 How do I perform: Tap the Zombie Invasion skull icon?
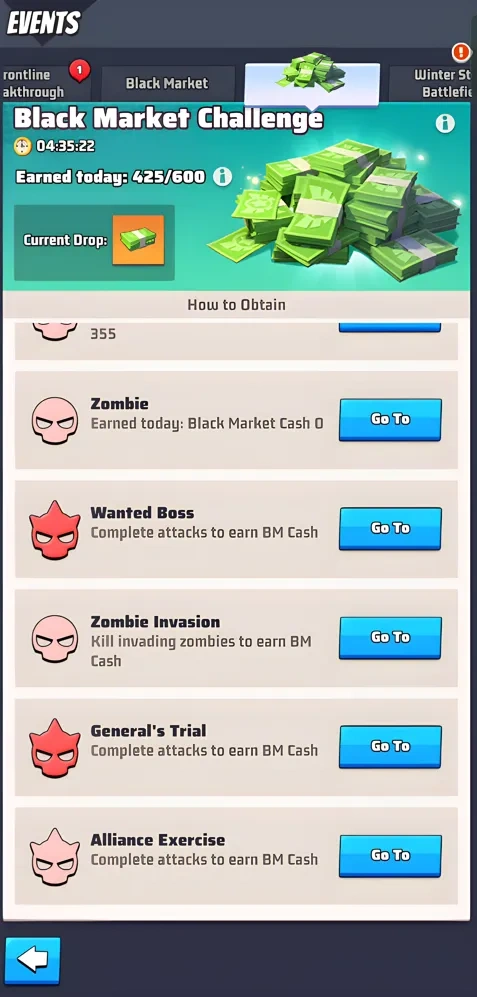click(x=55, y=638)
